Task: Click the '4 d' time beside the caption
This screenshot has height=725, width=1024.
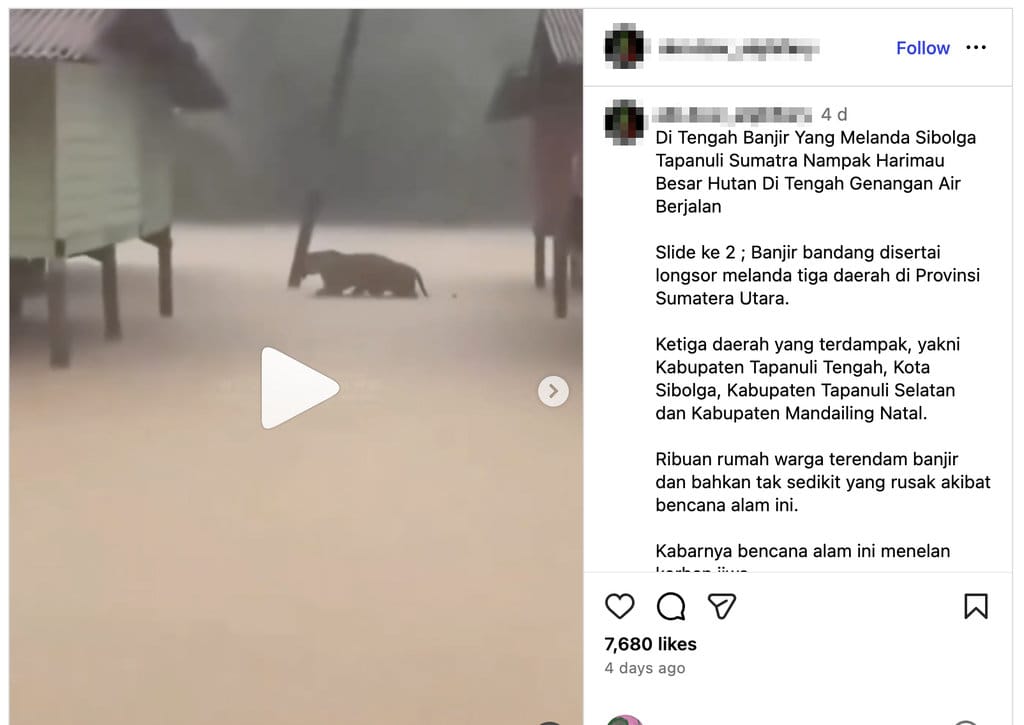Action: click(834, 115)
